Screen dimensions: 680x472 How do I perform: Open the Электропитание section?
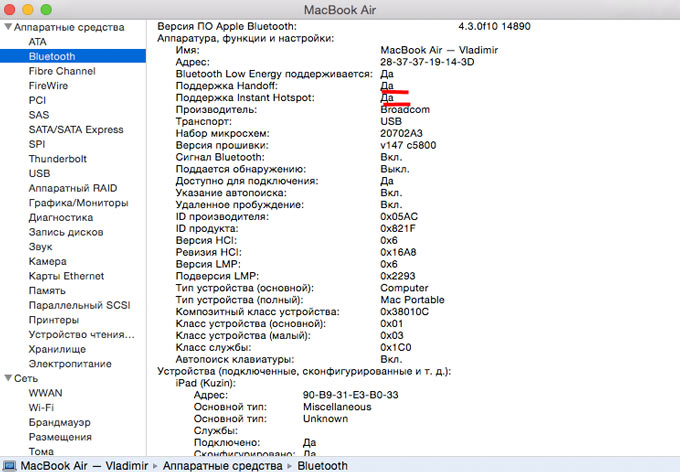pos(70,364)
